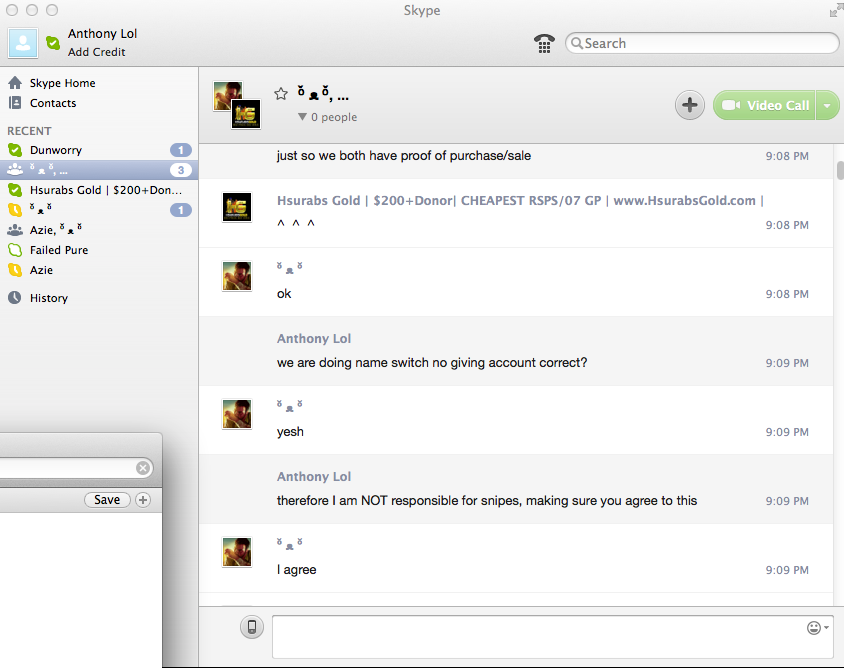The image size is (844, 668).
Task: Start a Video Call
Action: [x=764, y=106]
